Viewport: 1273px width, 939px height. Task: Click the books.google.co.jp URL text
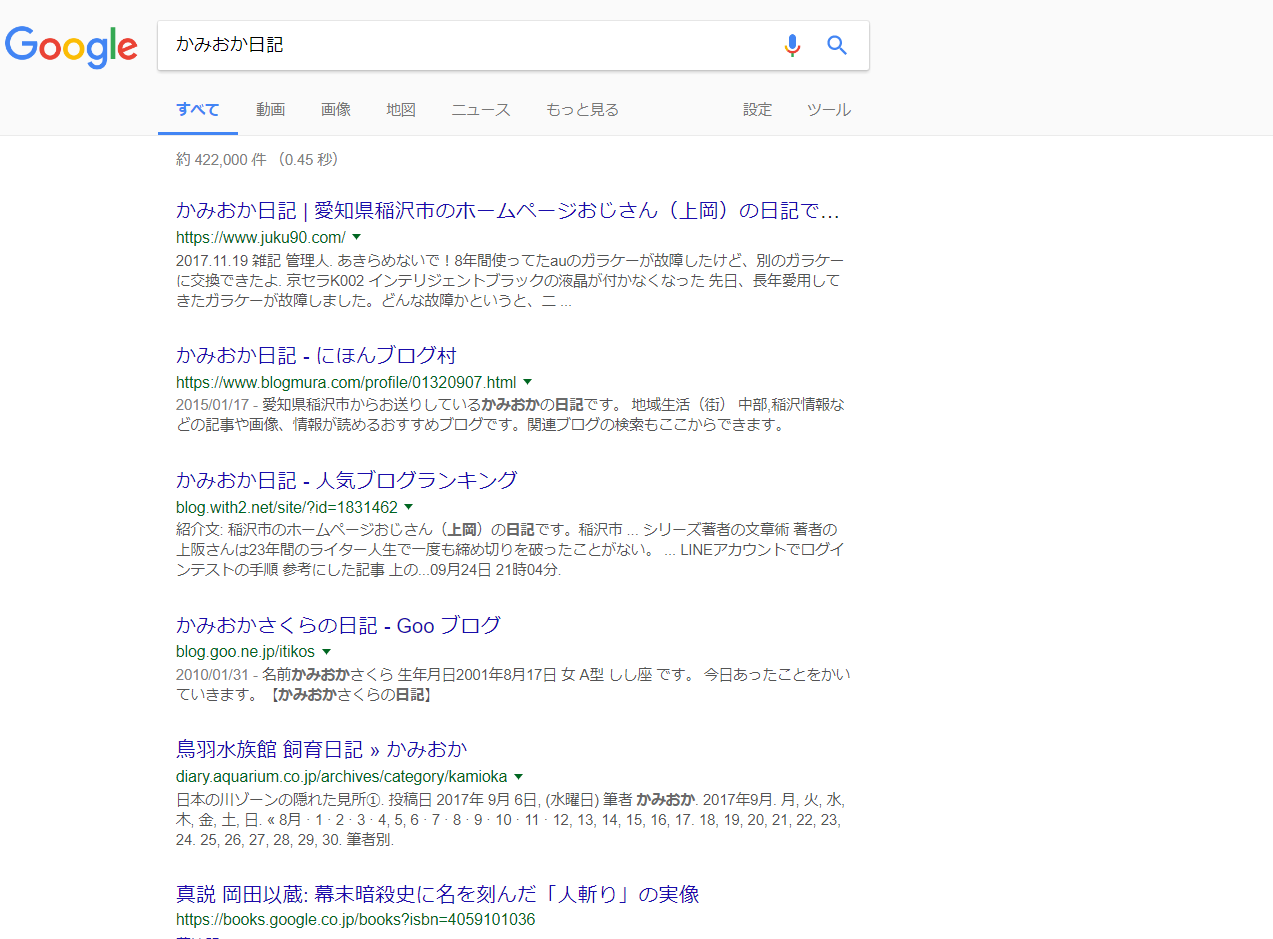click(x=356, y=920)
